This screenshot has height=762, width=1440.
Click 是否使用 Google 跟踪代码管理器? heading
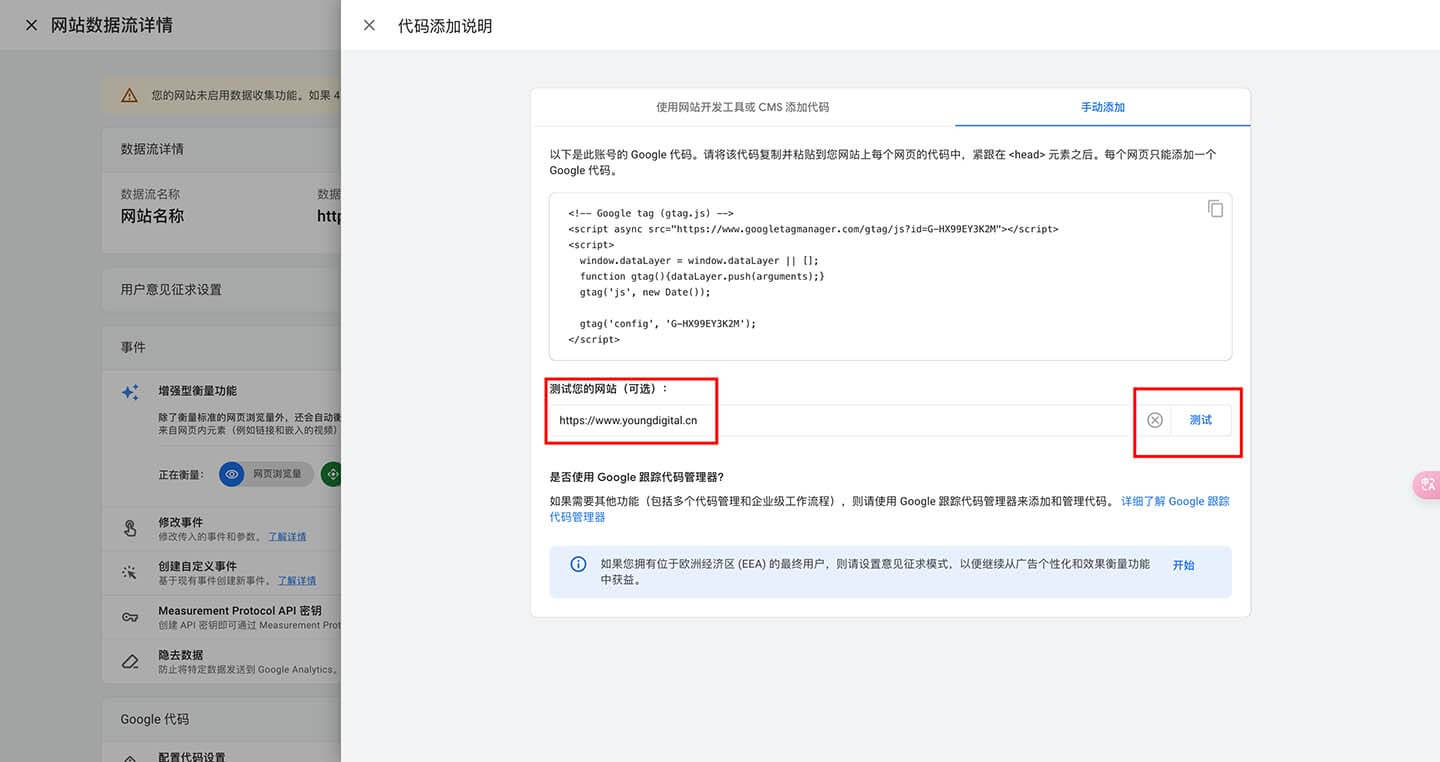636,477
